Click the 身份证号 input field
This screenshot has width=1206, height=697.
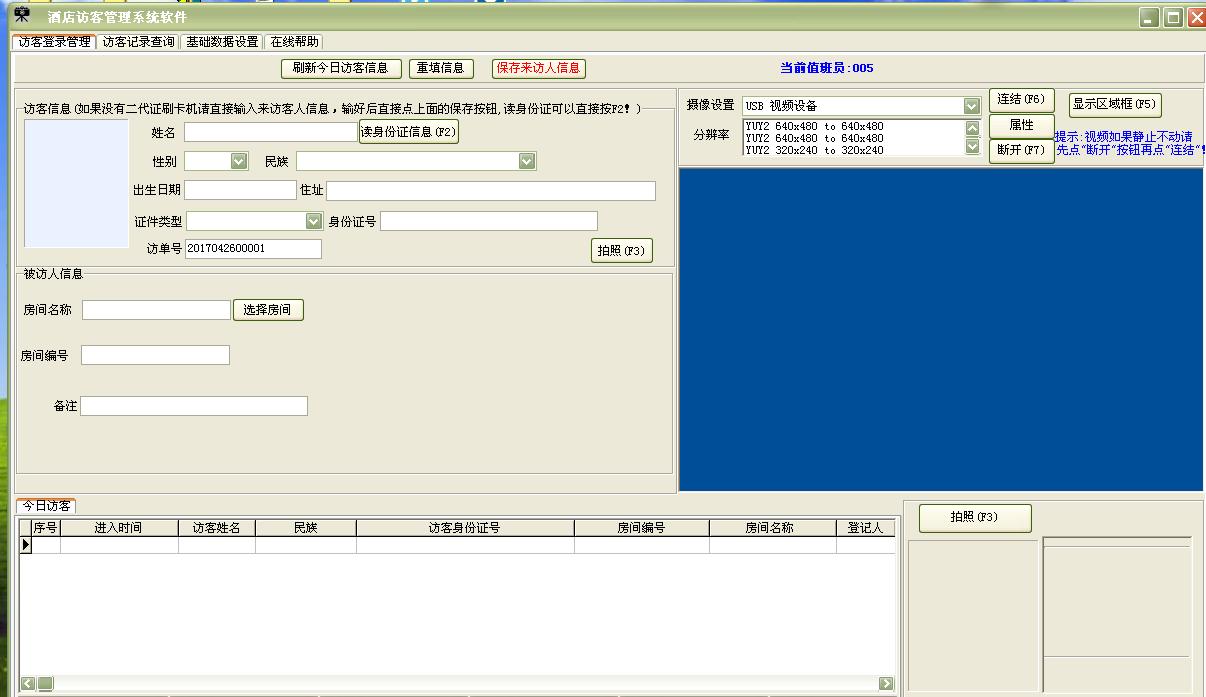tap(488, 221)
